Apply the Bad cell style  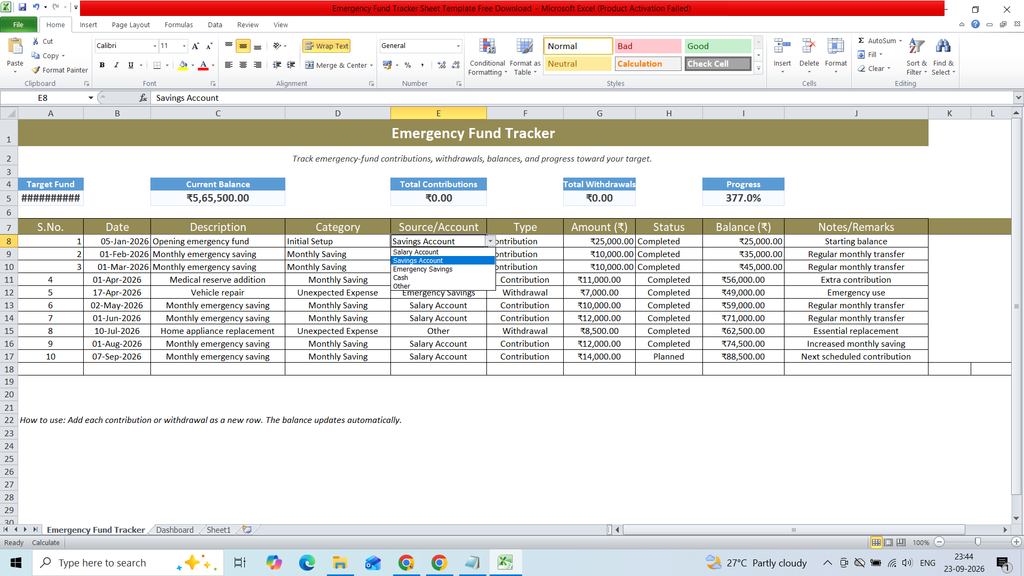648,46
